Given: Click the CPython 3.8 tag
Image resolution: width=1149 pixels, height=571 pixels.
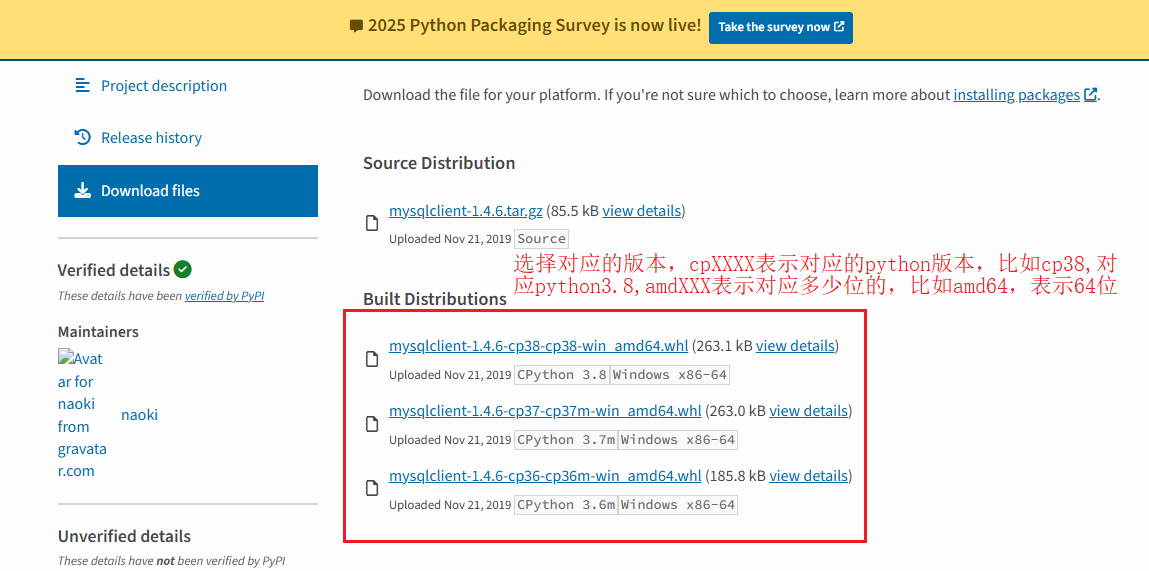Looking at the screenshot, I should coord(562,375).
